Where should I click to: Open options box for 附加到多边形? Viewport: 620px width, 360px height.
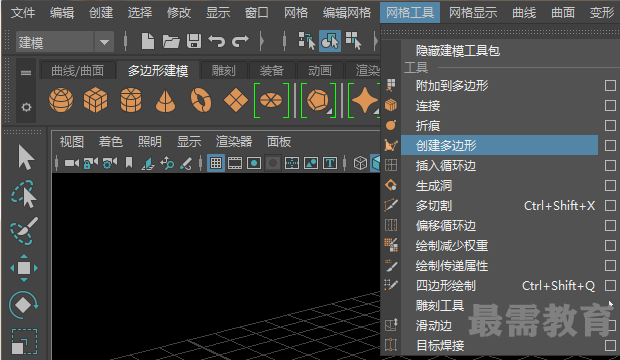point(610,85)
